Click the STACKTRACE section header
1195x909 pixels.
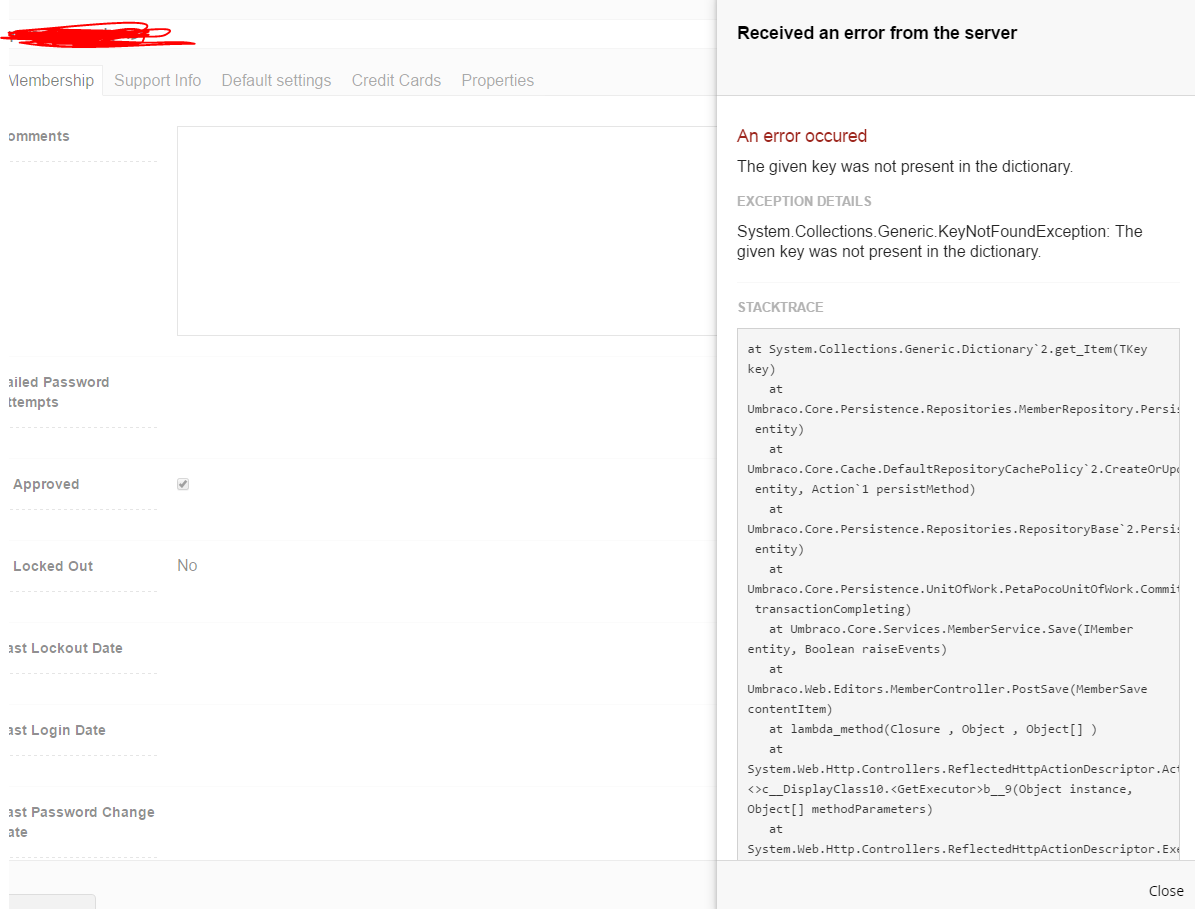pos(780,307)
